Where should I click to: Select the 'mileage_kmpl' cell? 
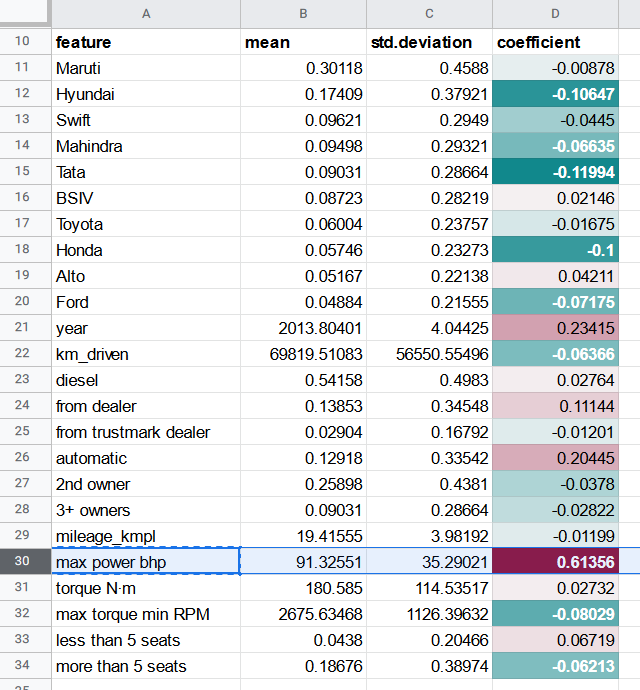pos(146,536)
